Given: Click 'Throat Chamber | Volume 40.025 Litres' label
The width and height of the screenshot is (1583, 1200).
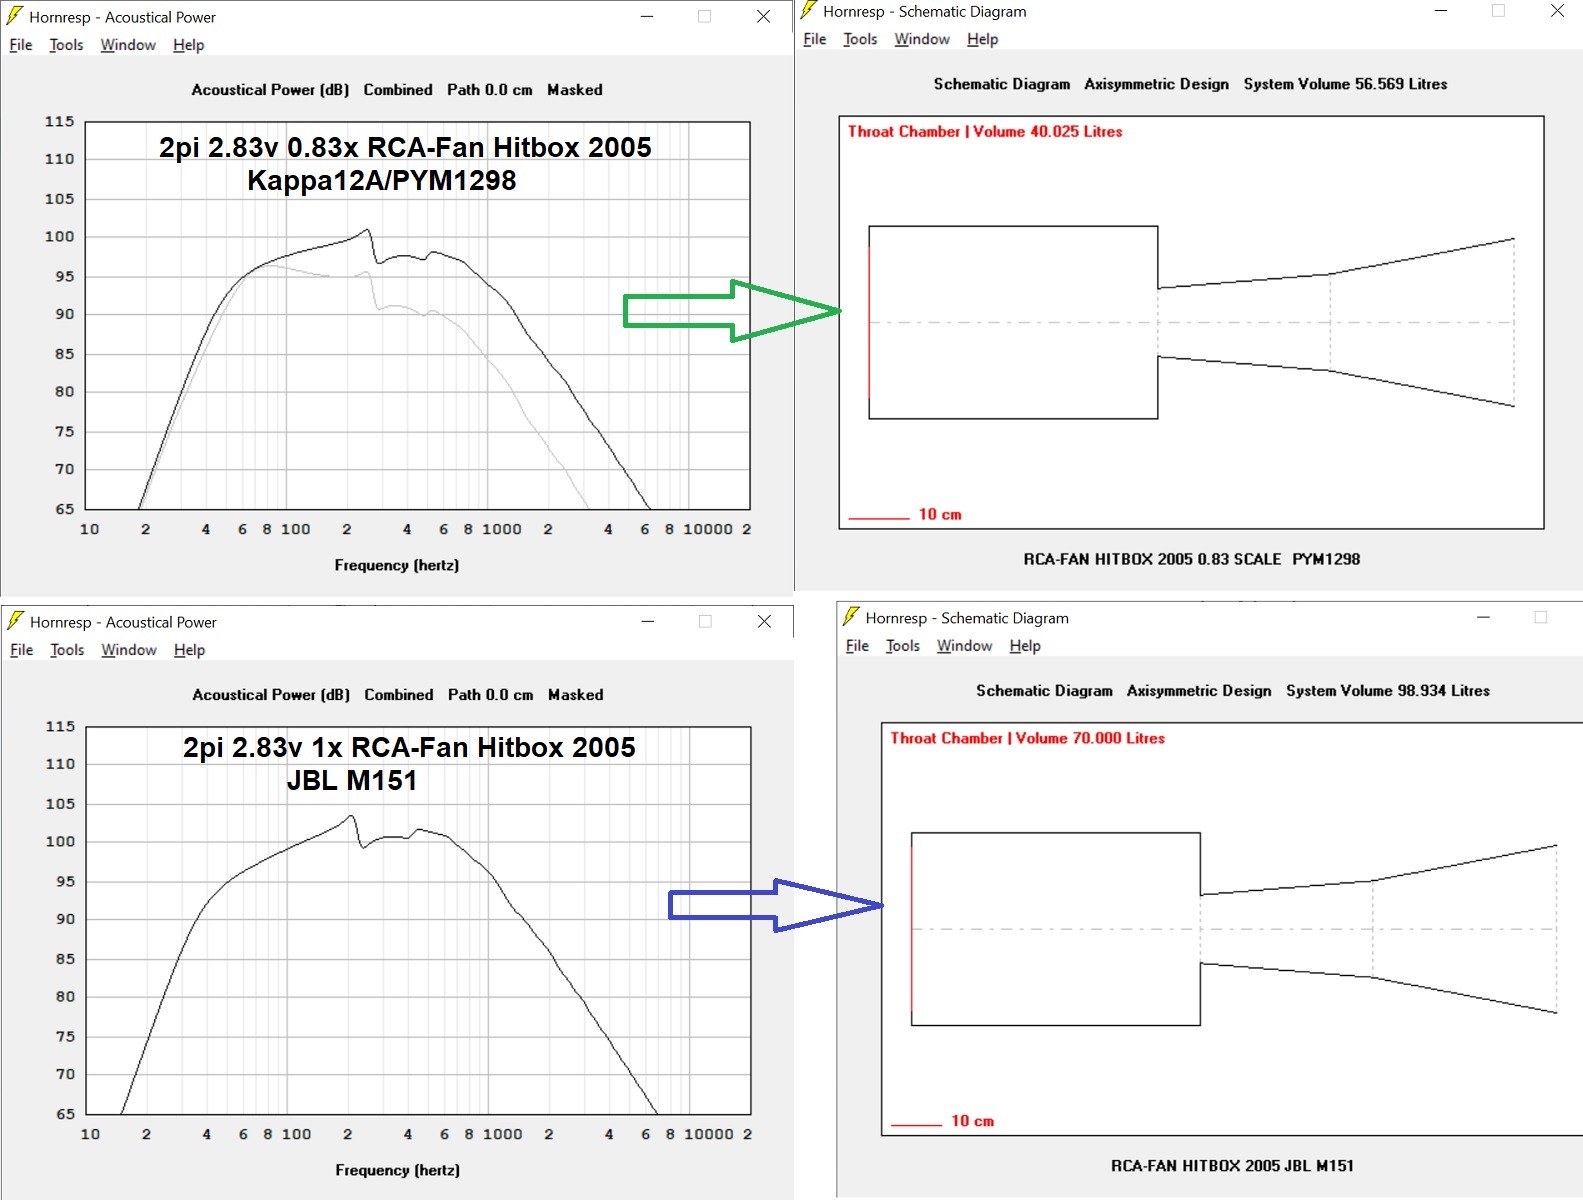Looking at the screenshot, I should click(x=985, y=131).
